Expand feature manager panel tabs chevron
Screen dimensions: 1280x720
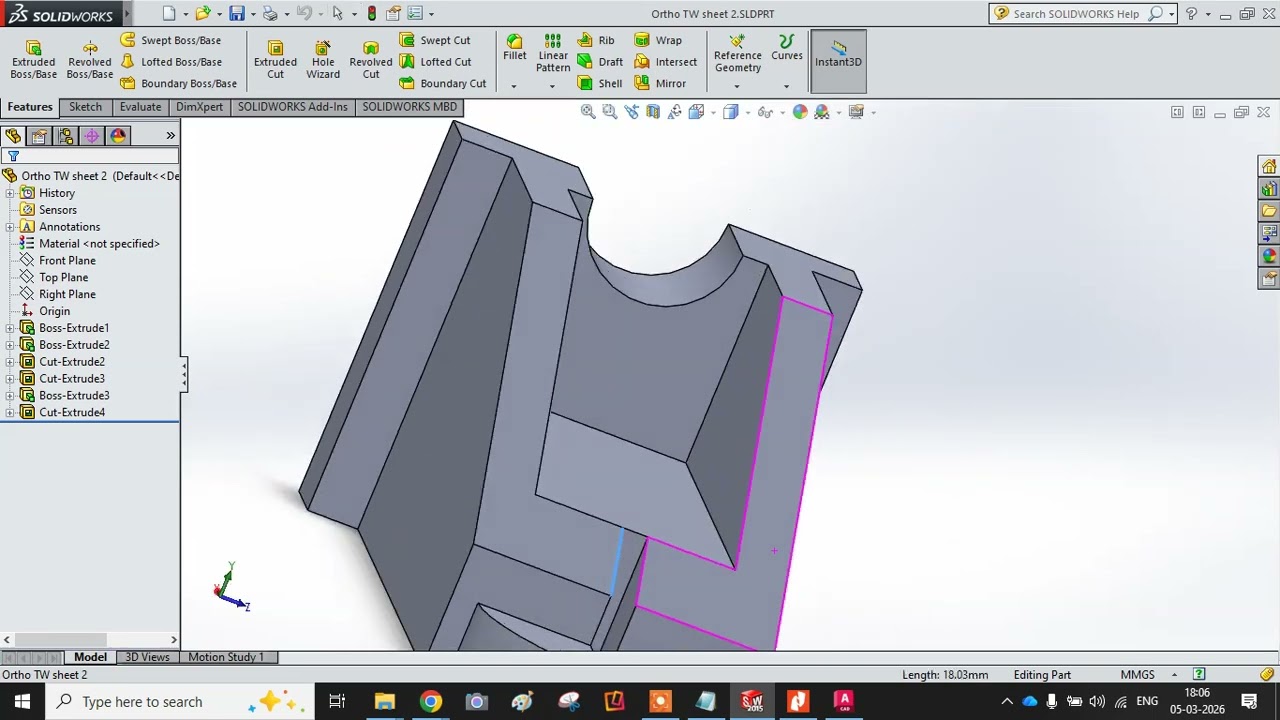[x=170, y=136]
